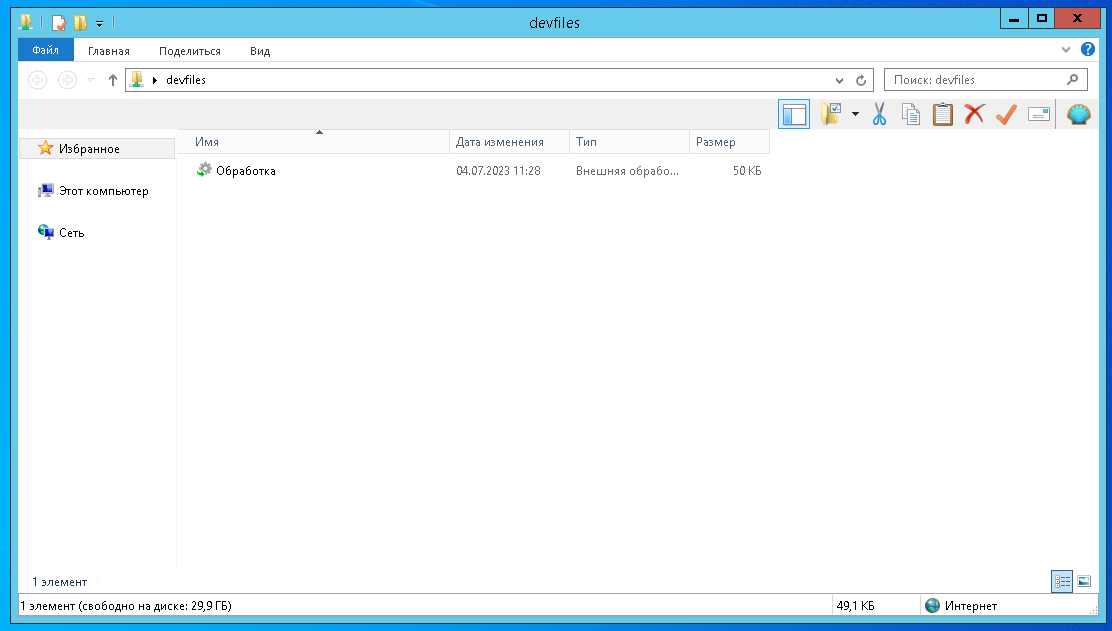1112x631 pixels.
Task: Open the Вид ribbon tab
Action: pyautogui.click(x=260, y=51)
